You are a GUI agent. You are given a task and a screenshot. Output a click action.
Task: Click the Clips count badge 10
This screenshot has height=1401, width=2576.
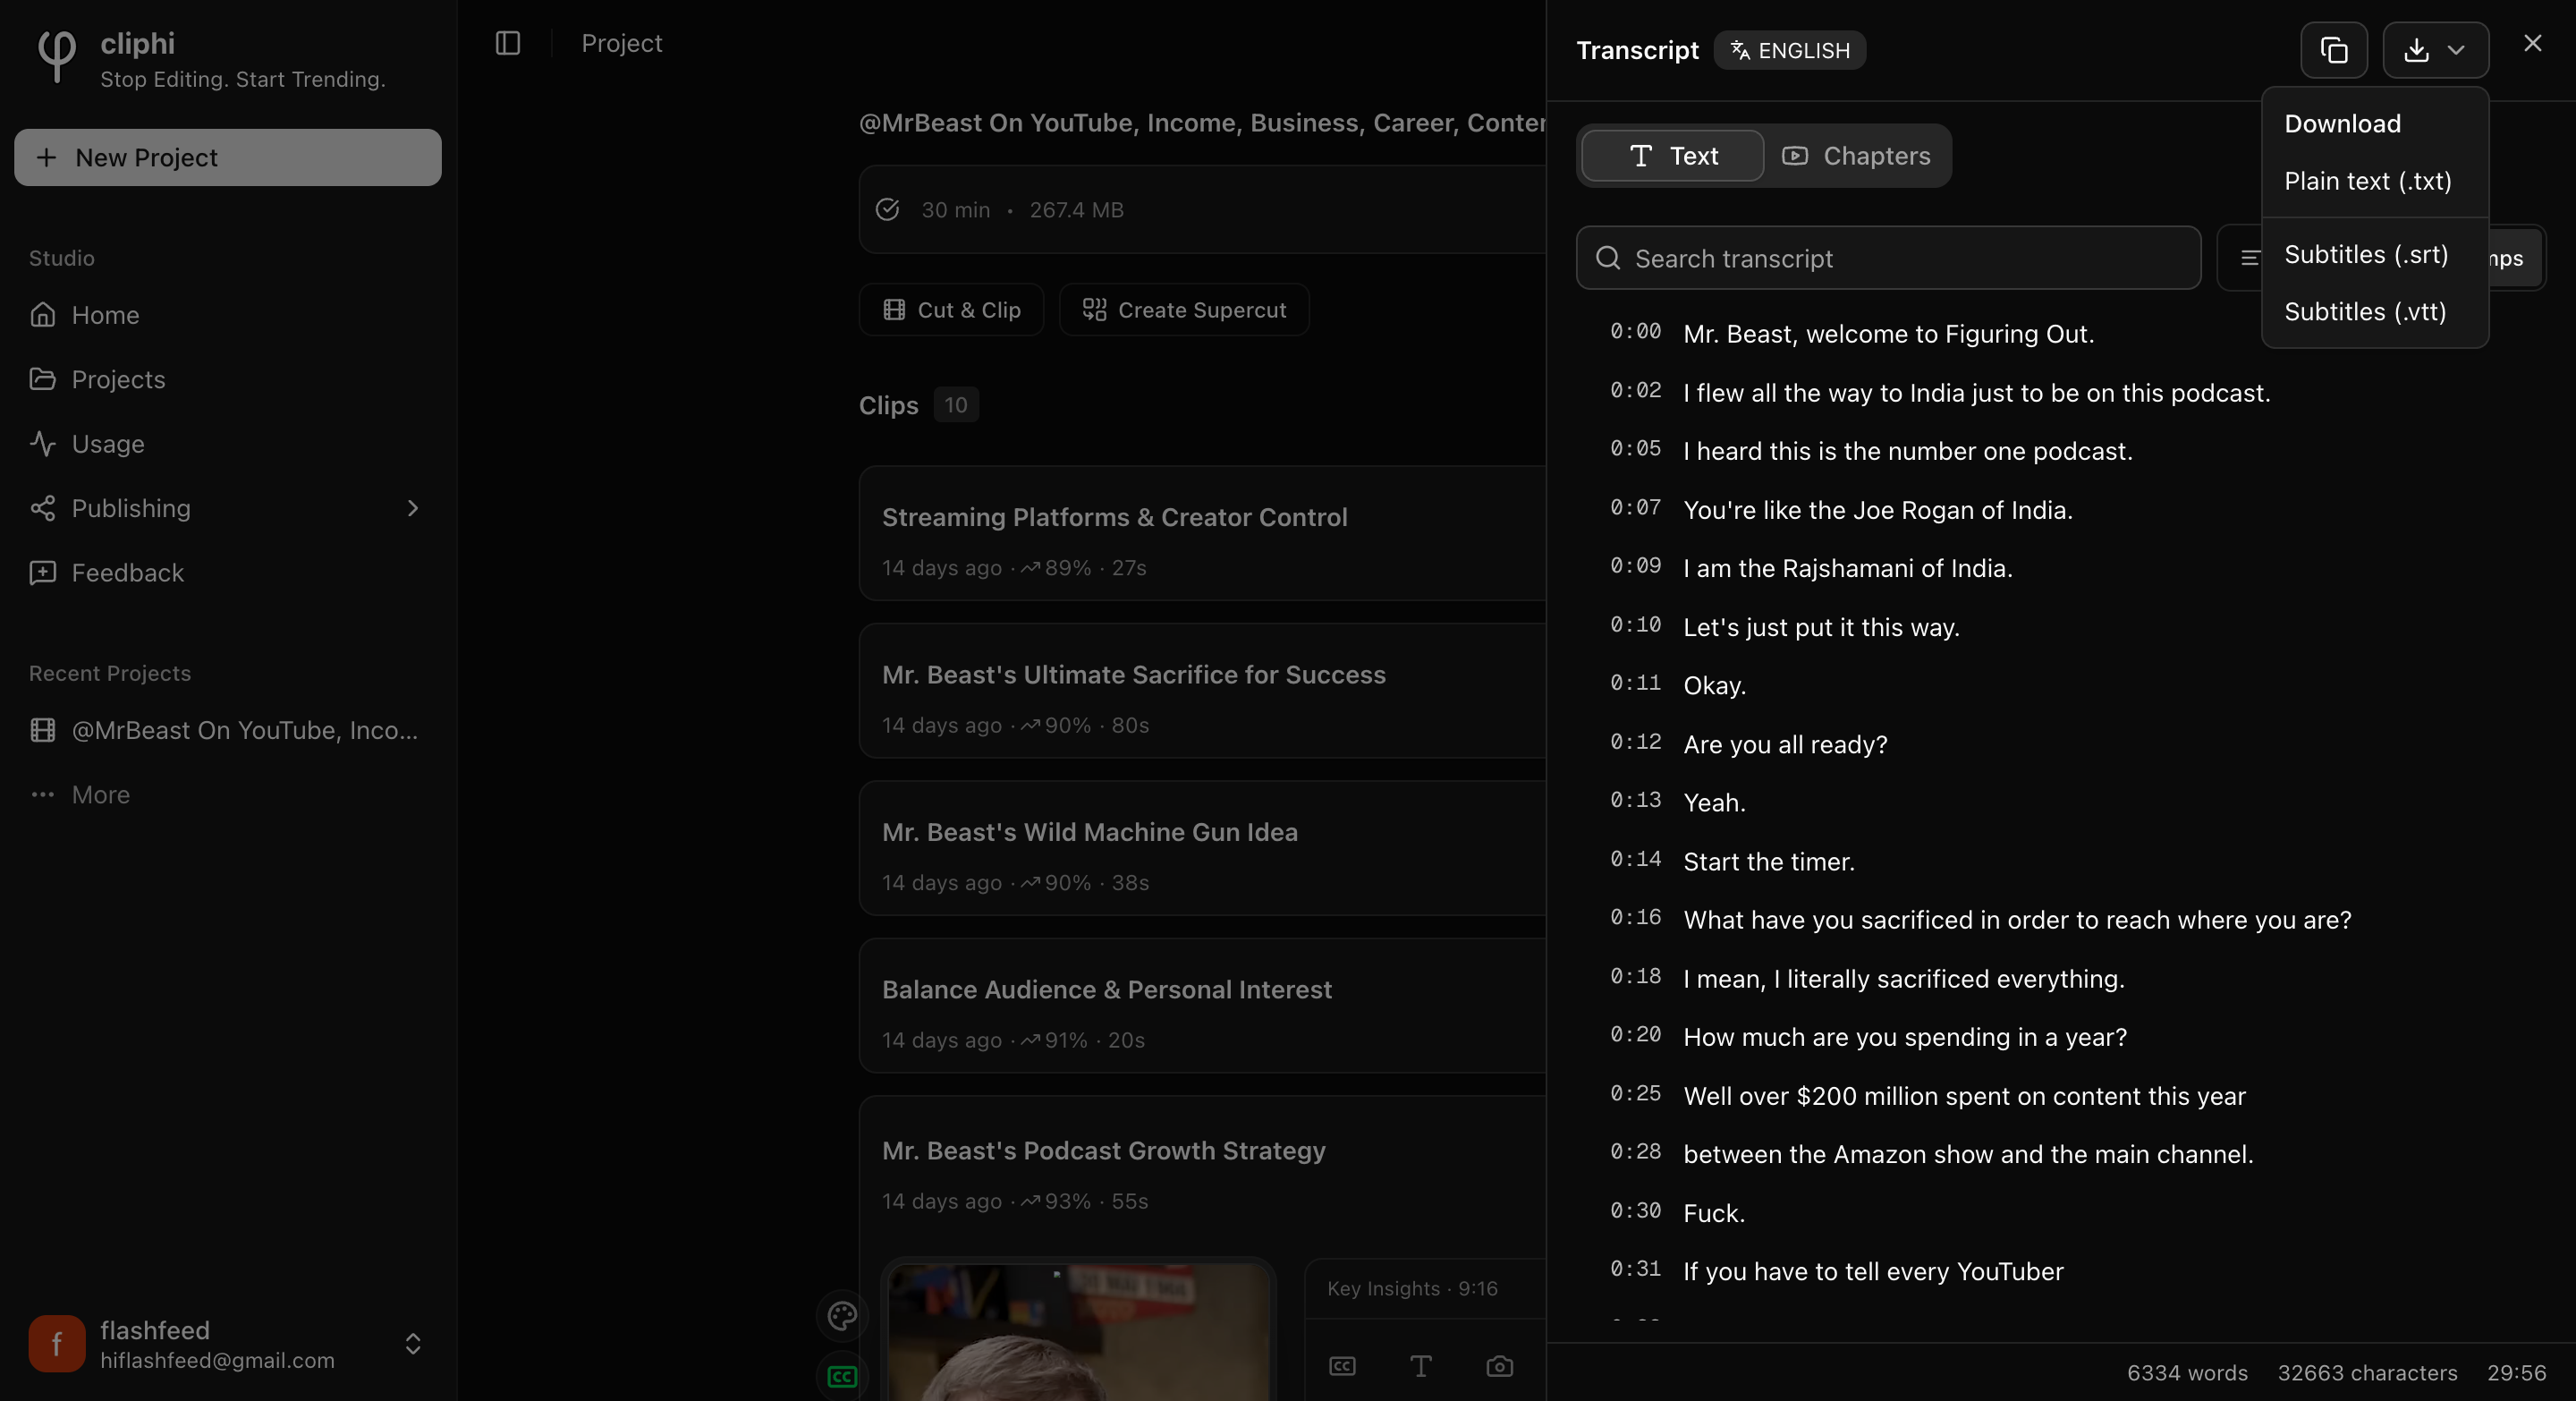click(955, 405)
